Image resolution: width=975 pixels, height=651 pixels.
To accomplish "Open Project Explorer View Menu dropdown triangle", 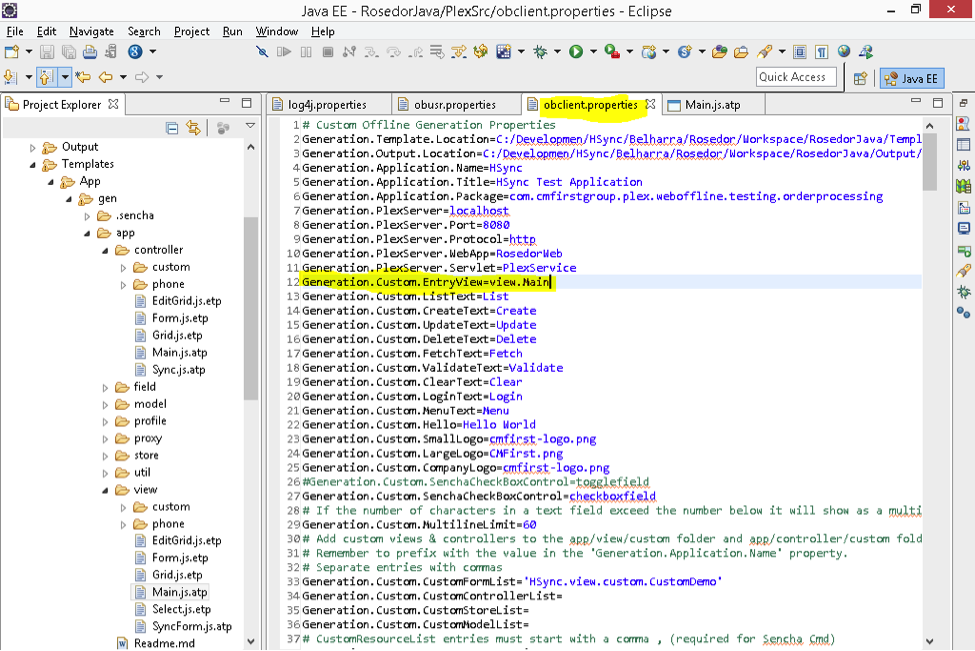I will [x=250, y=127].
